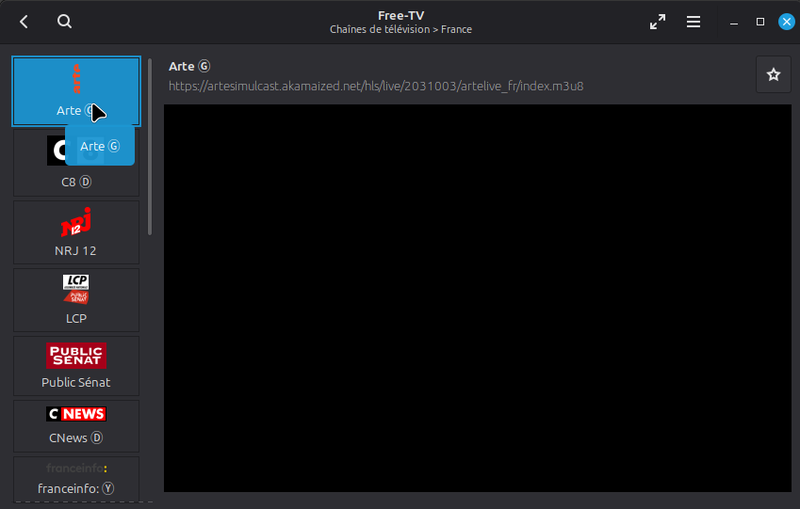Click the CNews logo
Image resolution: width=800 pixels, height=509 pixels.
[x=76, y=414]
